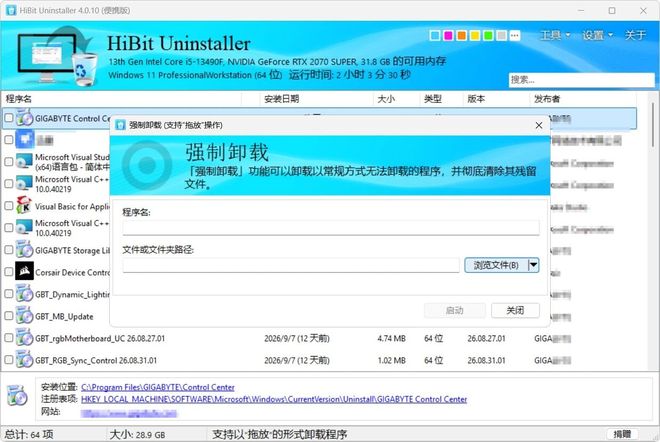Viewport: 660px width, 442px height.
Task: Select the orange theme color swatch
Action: coord(461,36)
